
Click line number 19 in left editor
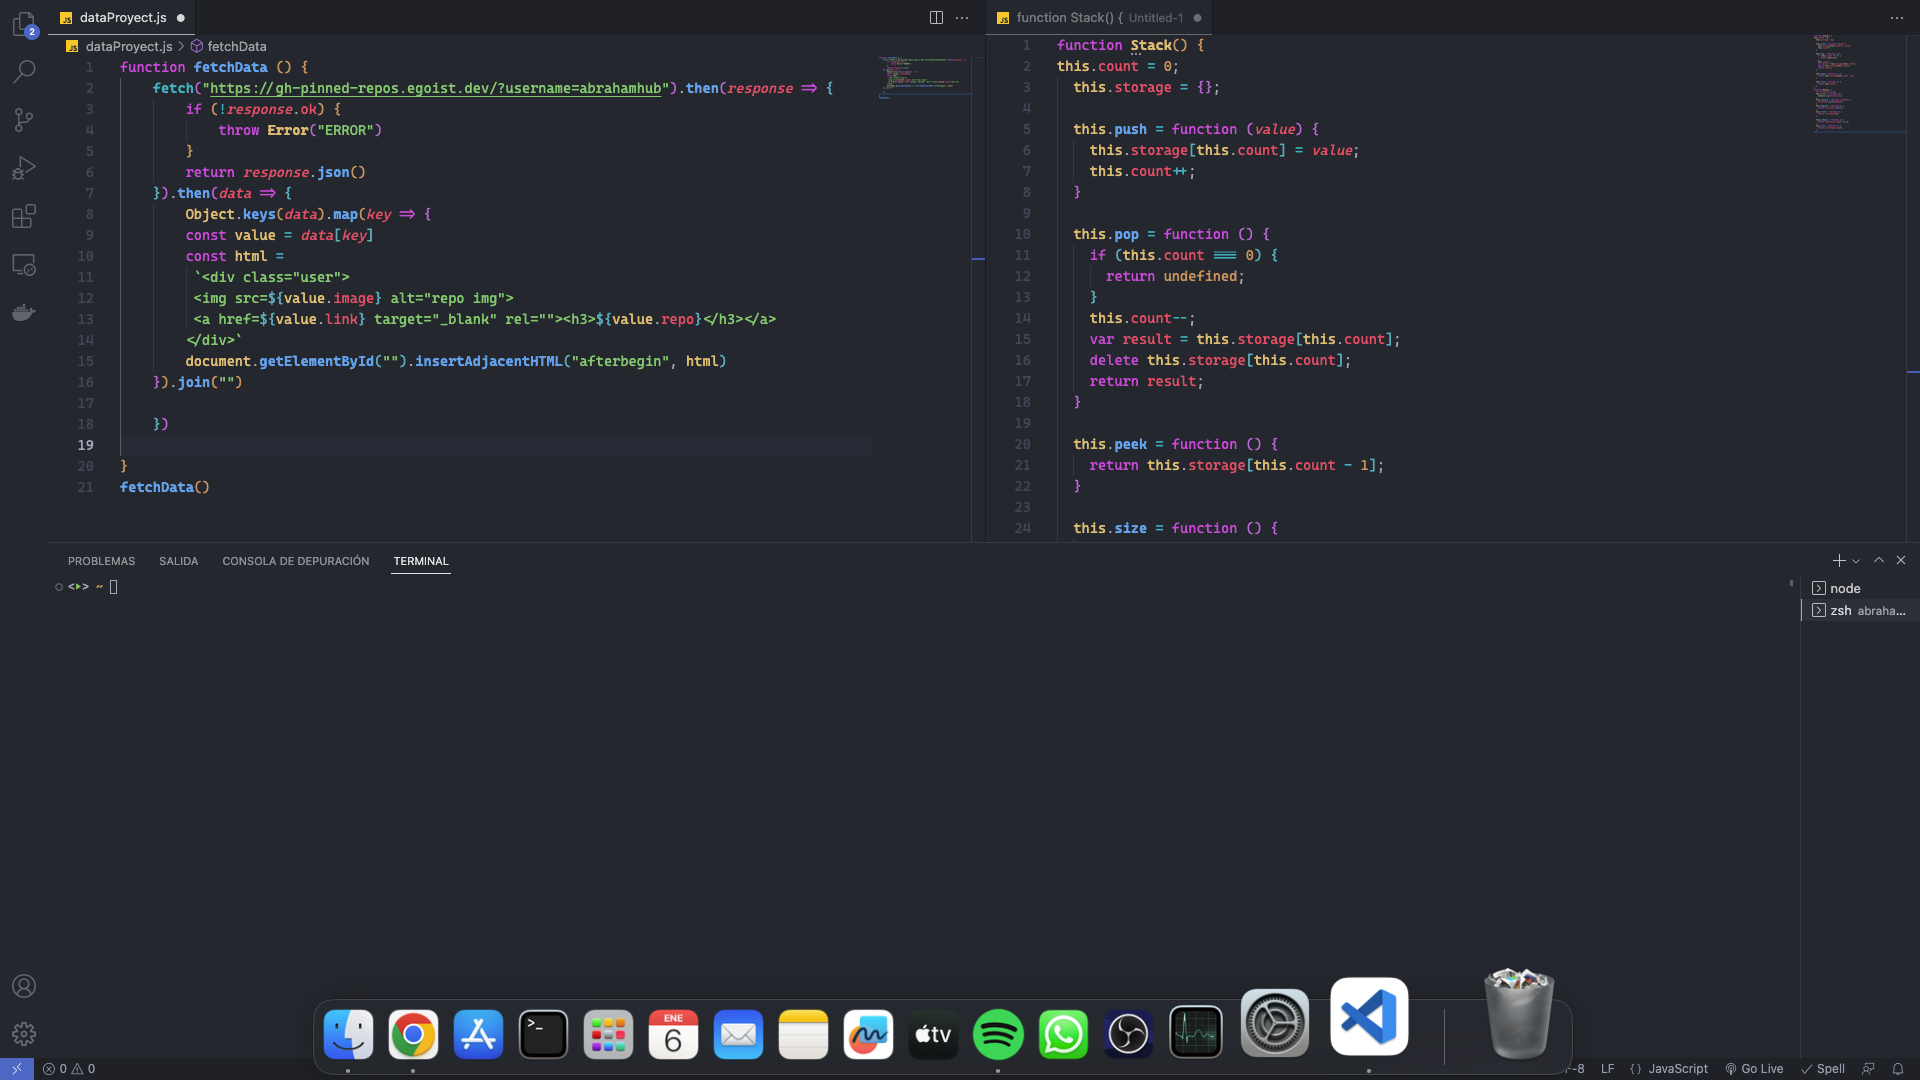click(85, 445)
